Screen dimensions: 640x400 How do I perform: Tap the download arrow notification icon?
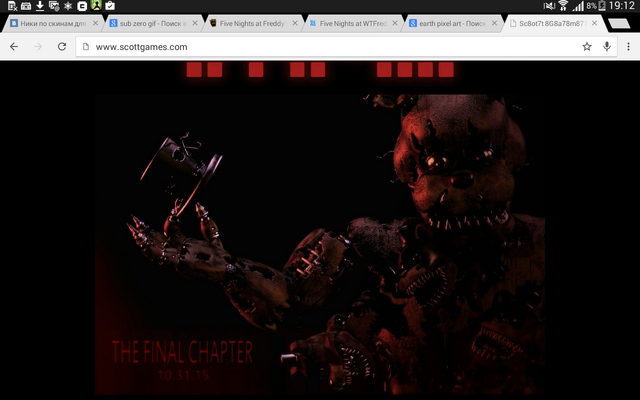(x=40, y=6)
